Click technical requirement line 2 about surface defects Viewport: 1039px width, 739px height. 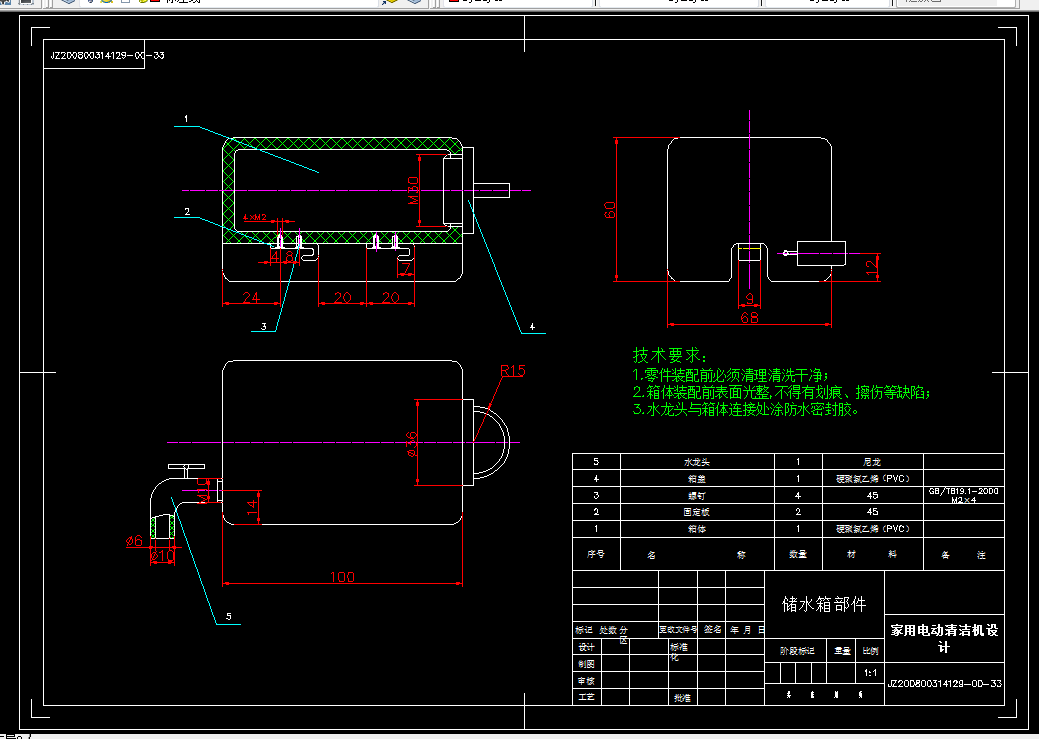781,392
